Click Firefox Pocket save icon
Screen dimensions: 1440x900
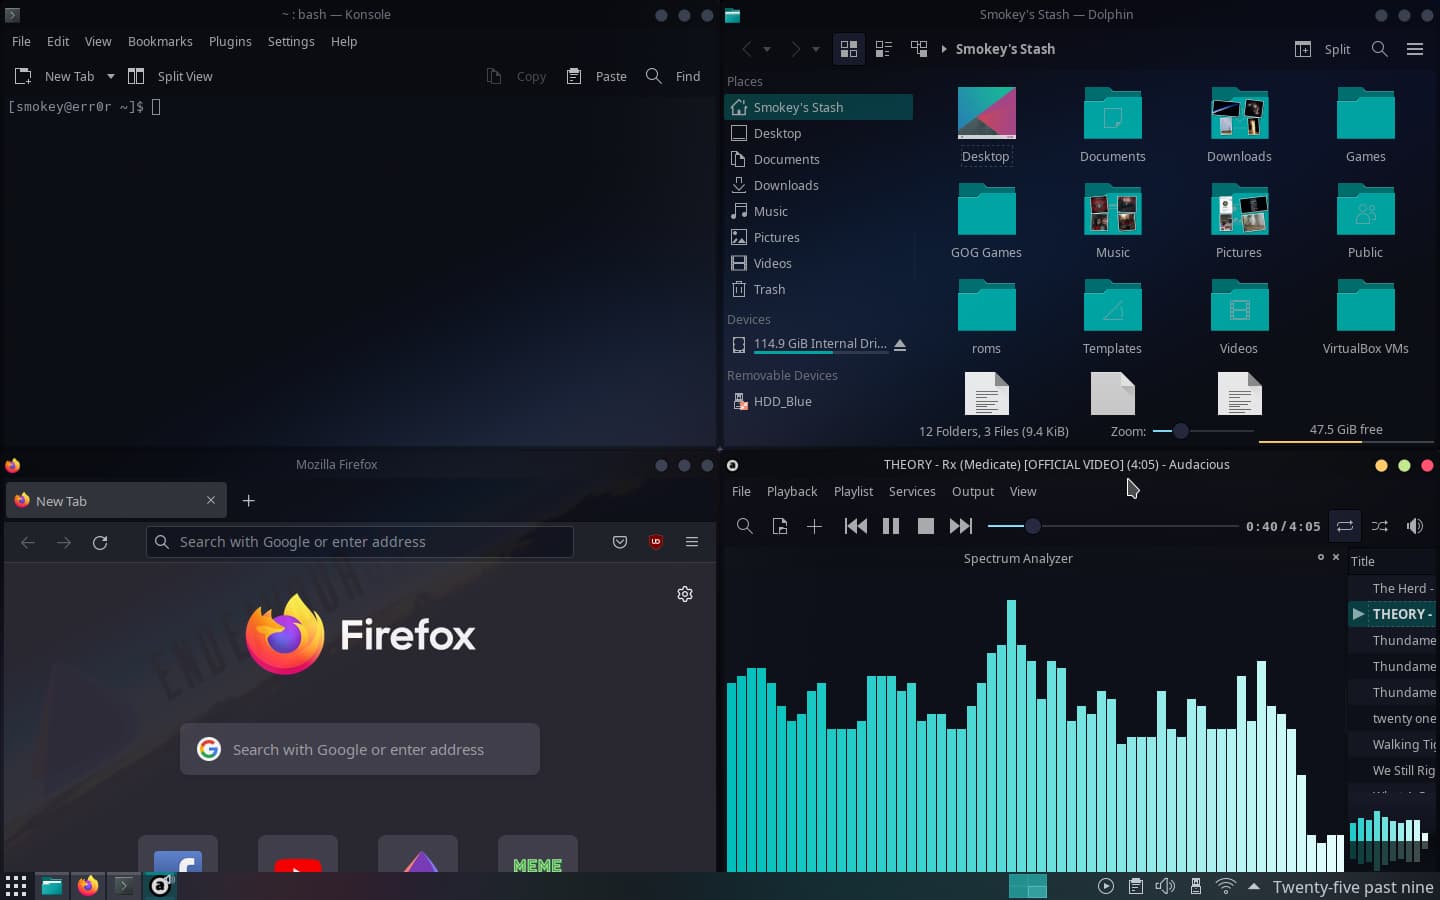(x=620, y=542)
